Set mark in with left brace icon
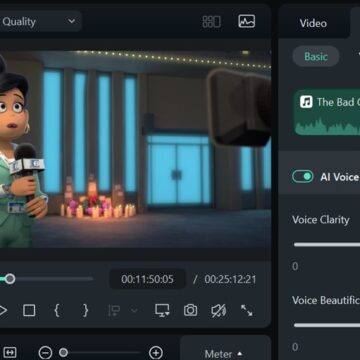 pos(57,310)
